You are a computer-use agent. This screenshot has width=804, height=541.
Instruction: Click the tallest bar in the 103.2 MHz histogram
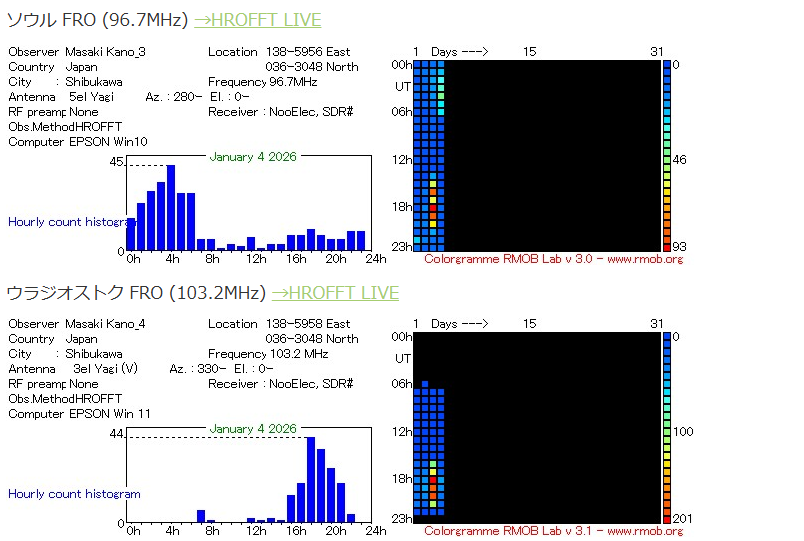pyautogui.click(x=311, y=479)
